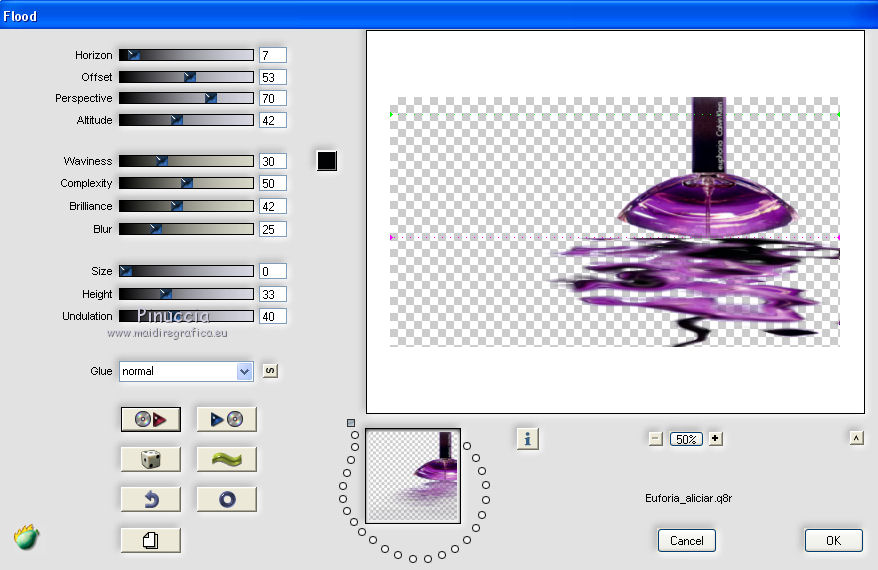Image resolution: width=878 pixels, height=570 pixels.
Task: Click the Complexity value field showing 50
Action: pos(273,184)
